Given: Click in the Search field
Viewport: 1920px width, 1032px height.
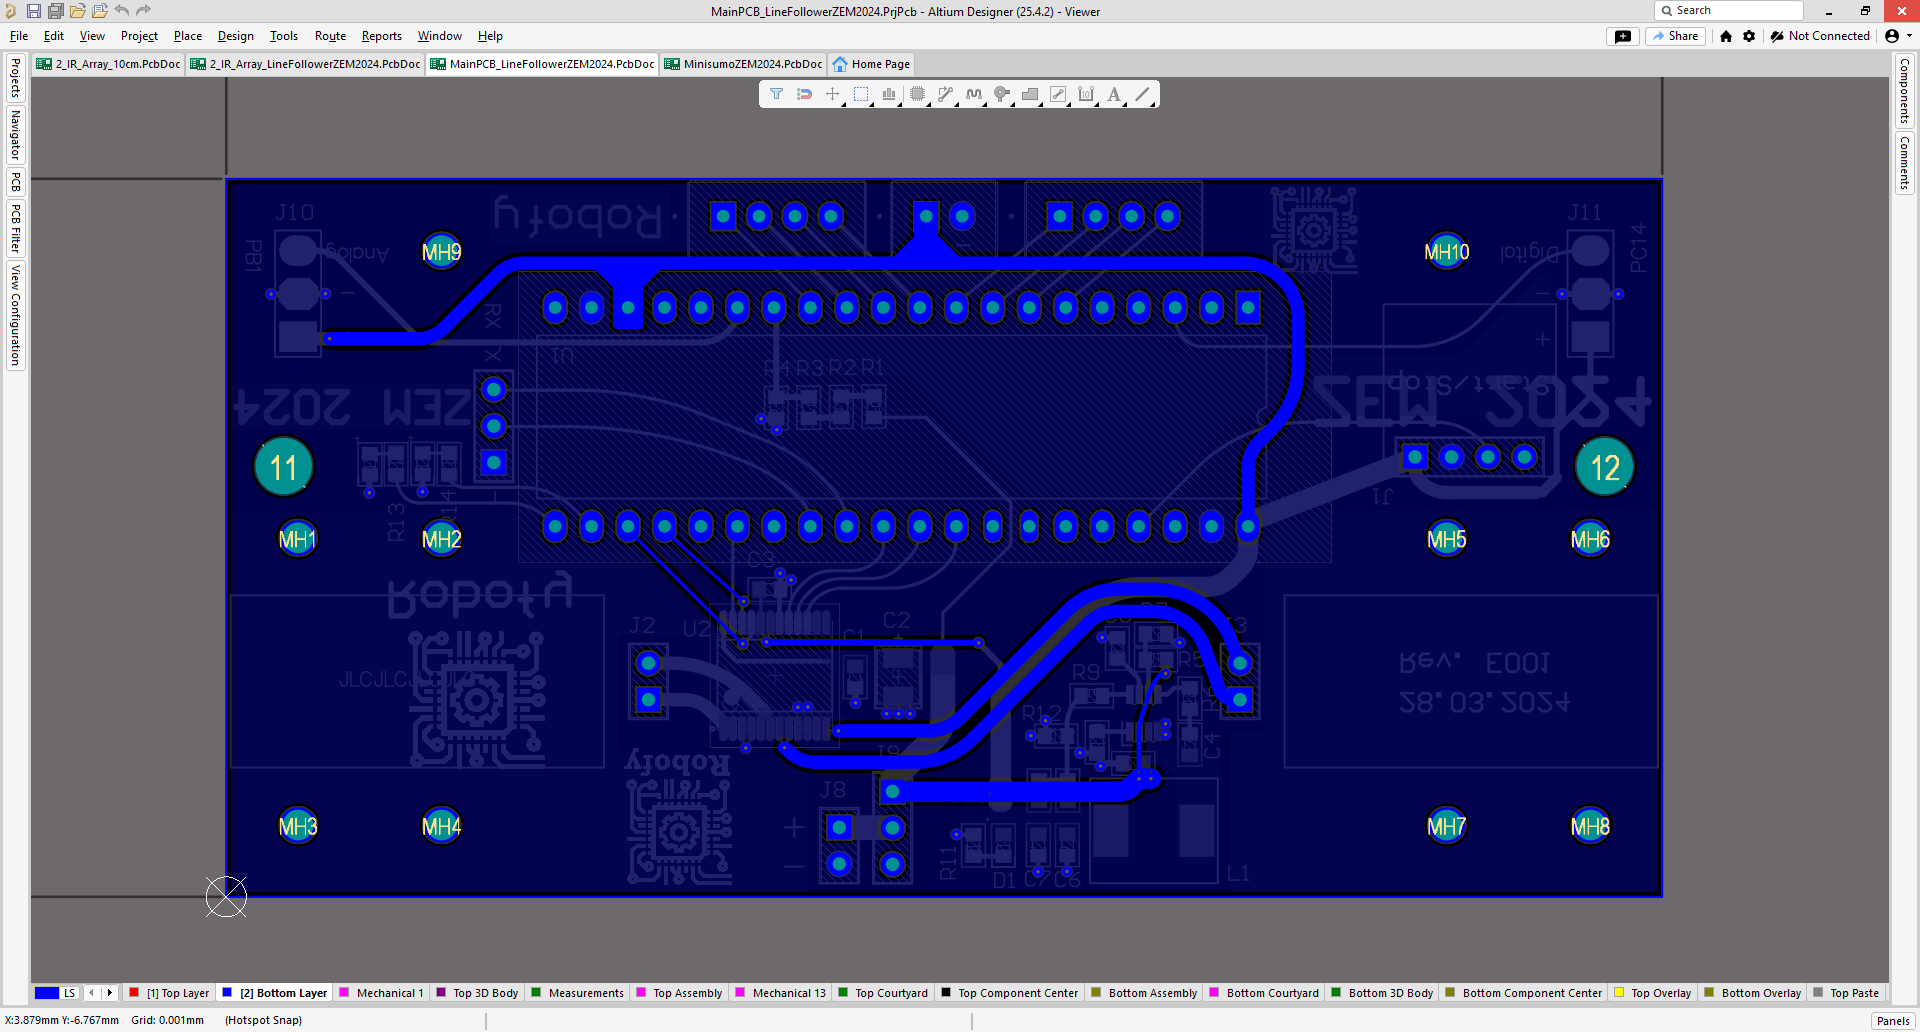Looking at the screenshot, I should (1730, 10).
